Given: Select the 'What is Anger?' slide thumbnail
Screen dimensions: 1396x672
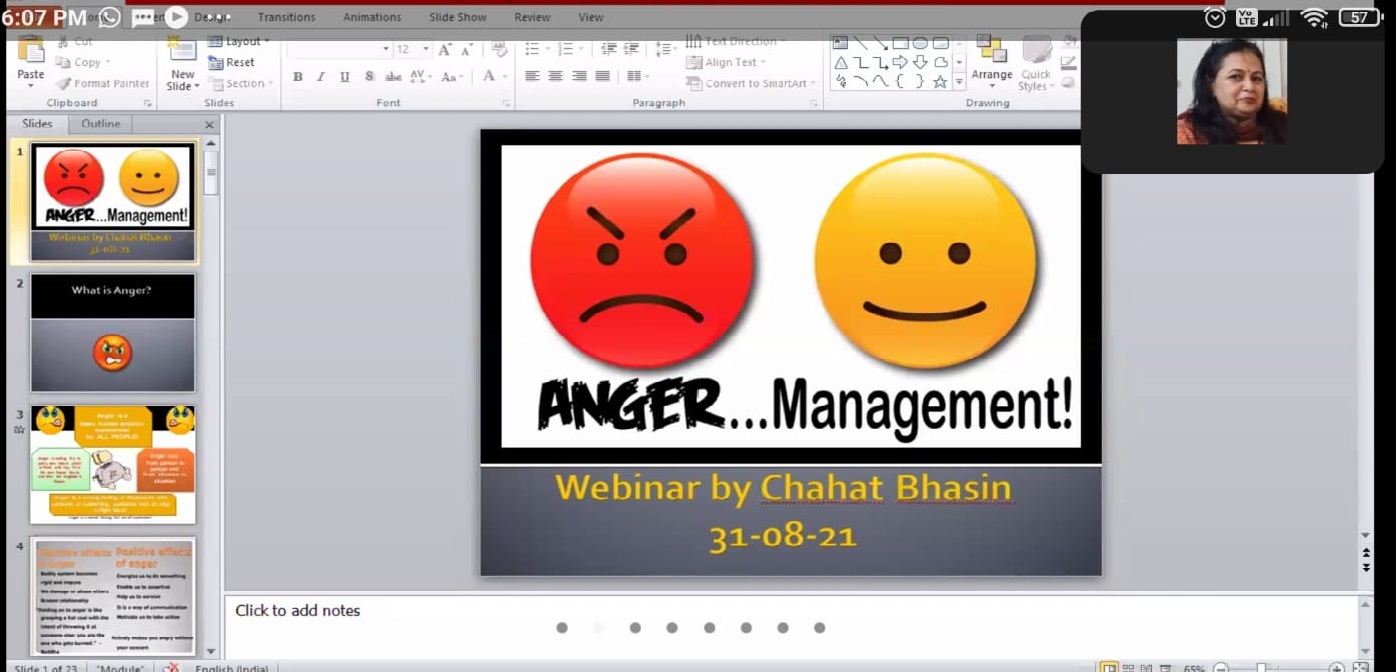Looking at the screenshot, I should tap(113, 333).
